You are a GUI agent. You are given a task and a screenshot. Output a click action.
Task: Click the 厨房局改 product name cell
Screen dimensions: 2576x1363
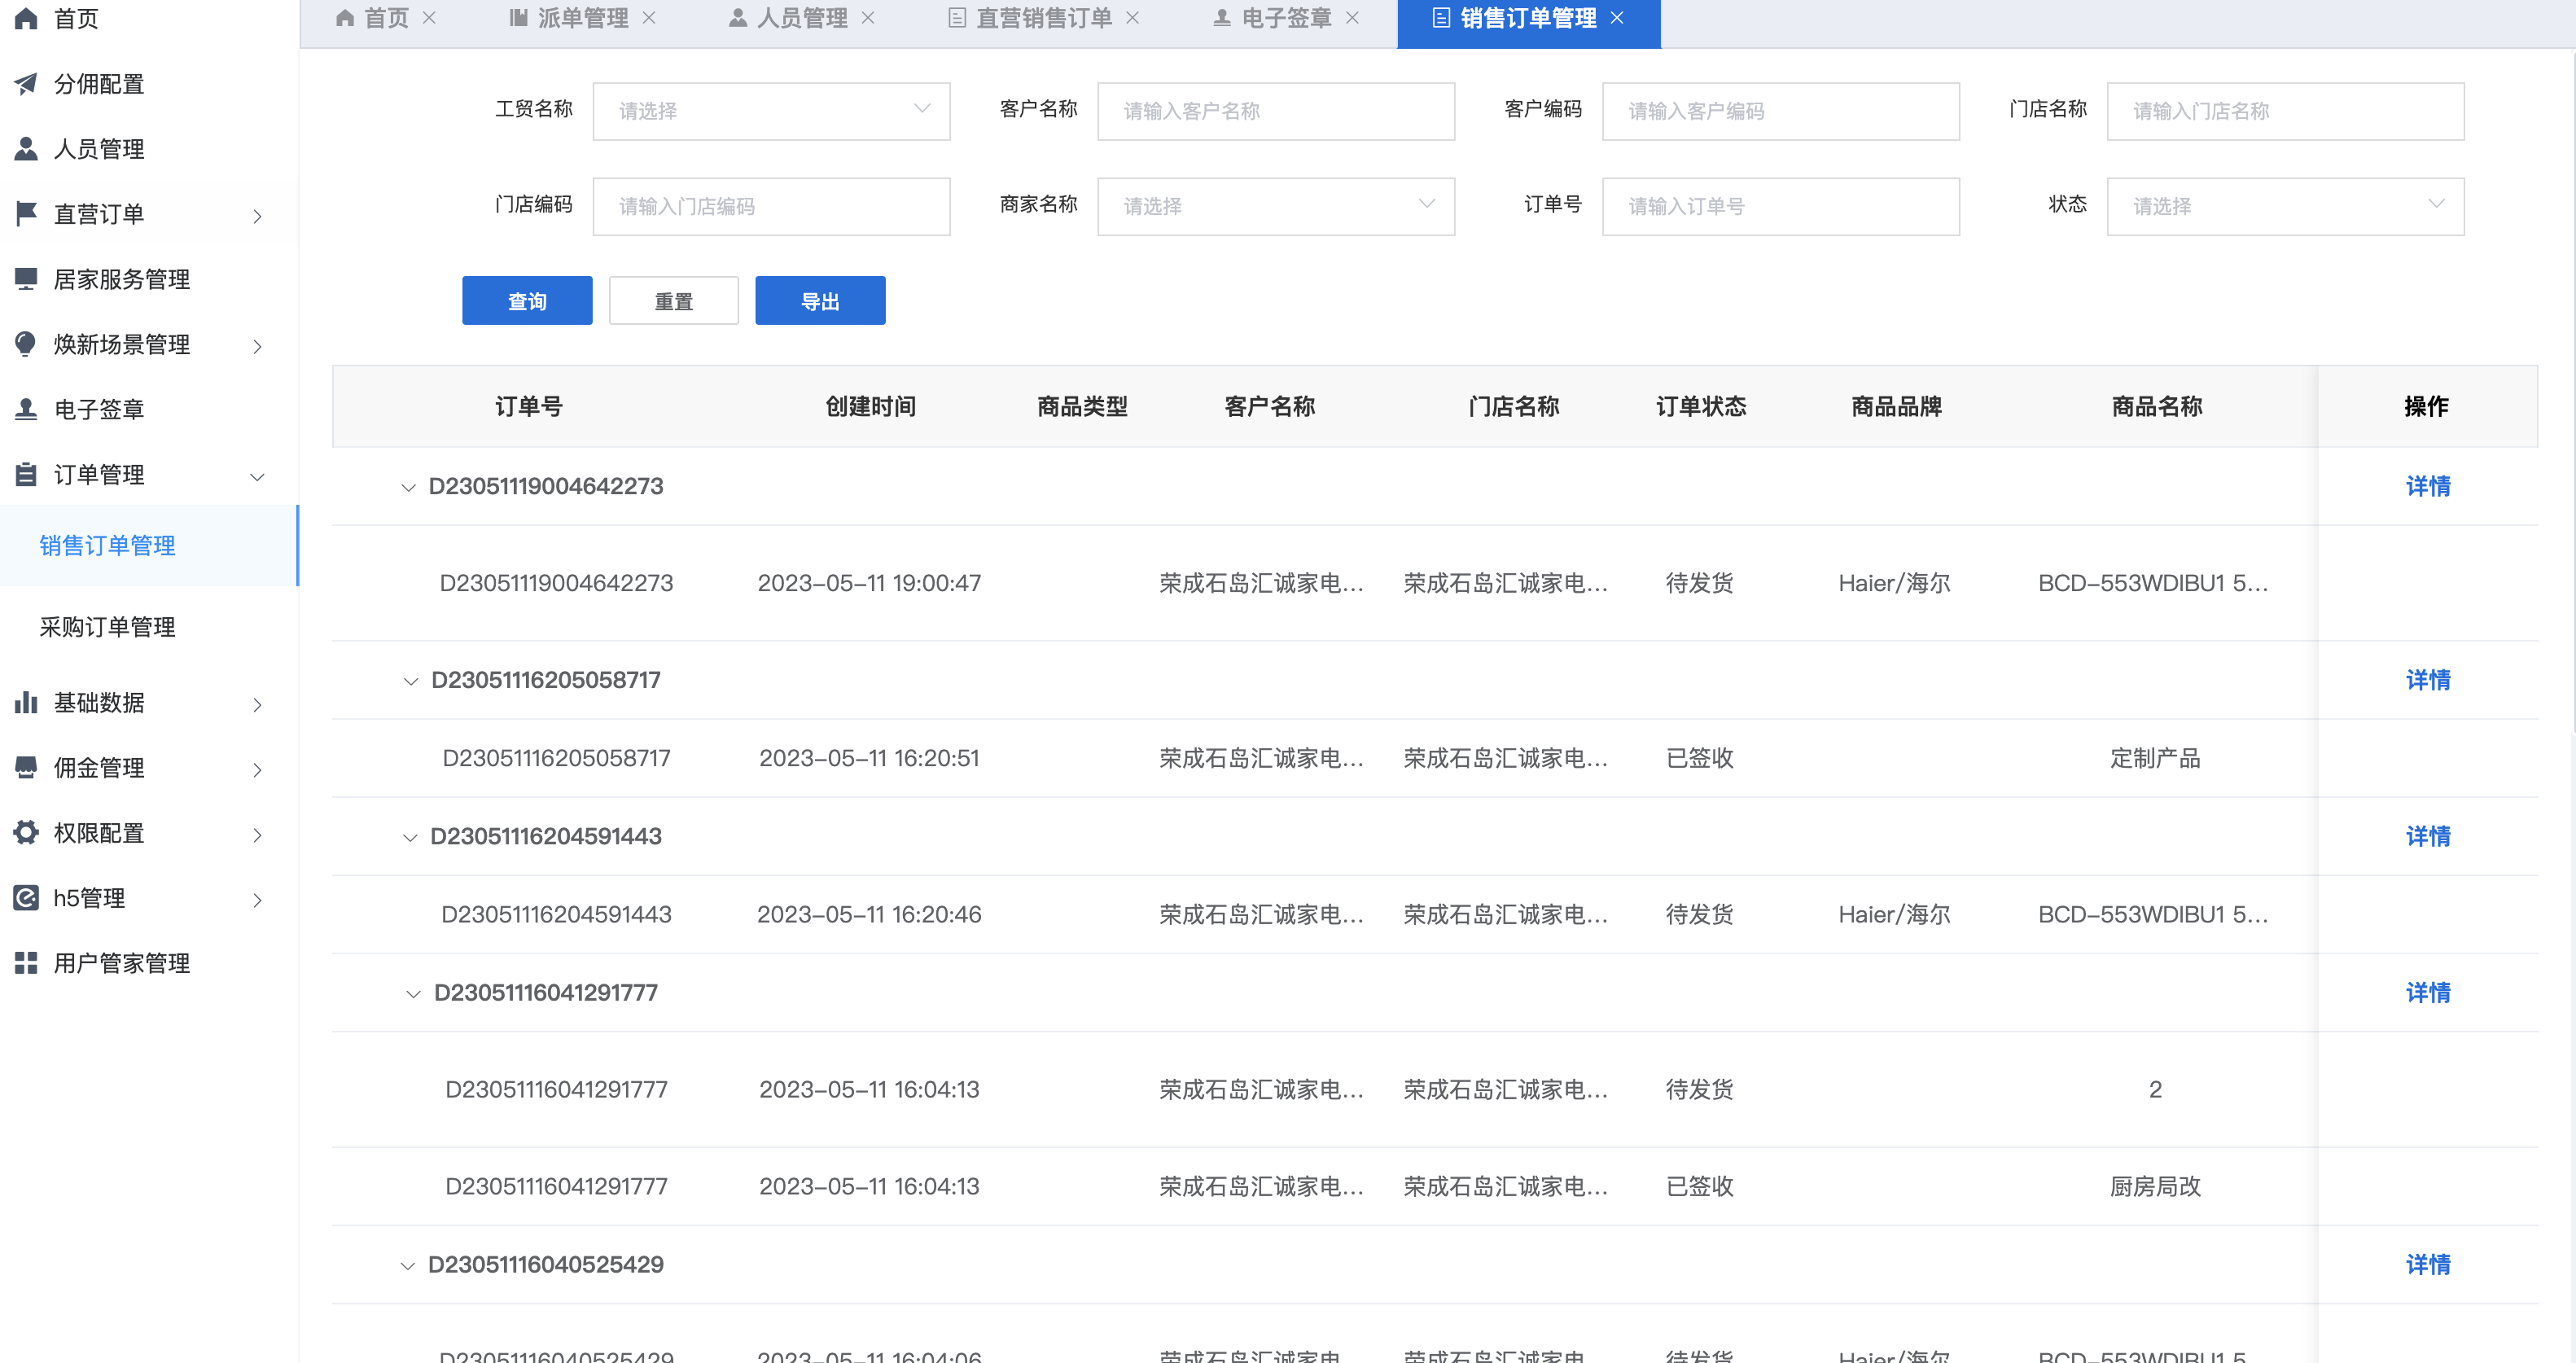(x=2155, y=1186)
